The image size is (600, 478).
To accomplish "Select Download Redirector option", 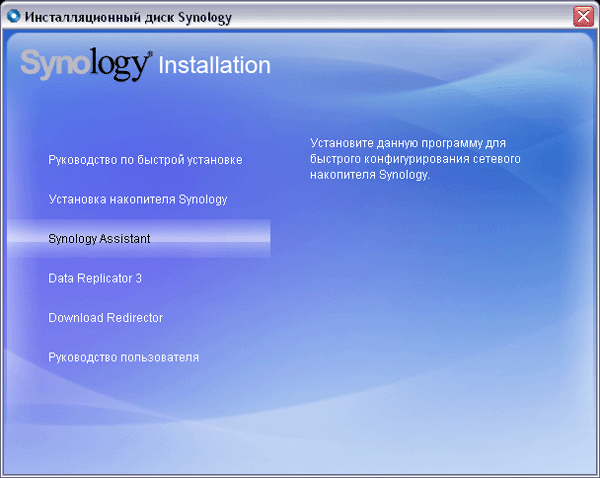I will pos(106,318).
